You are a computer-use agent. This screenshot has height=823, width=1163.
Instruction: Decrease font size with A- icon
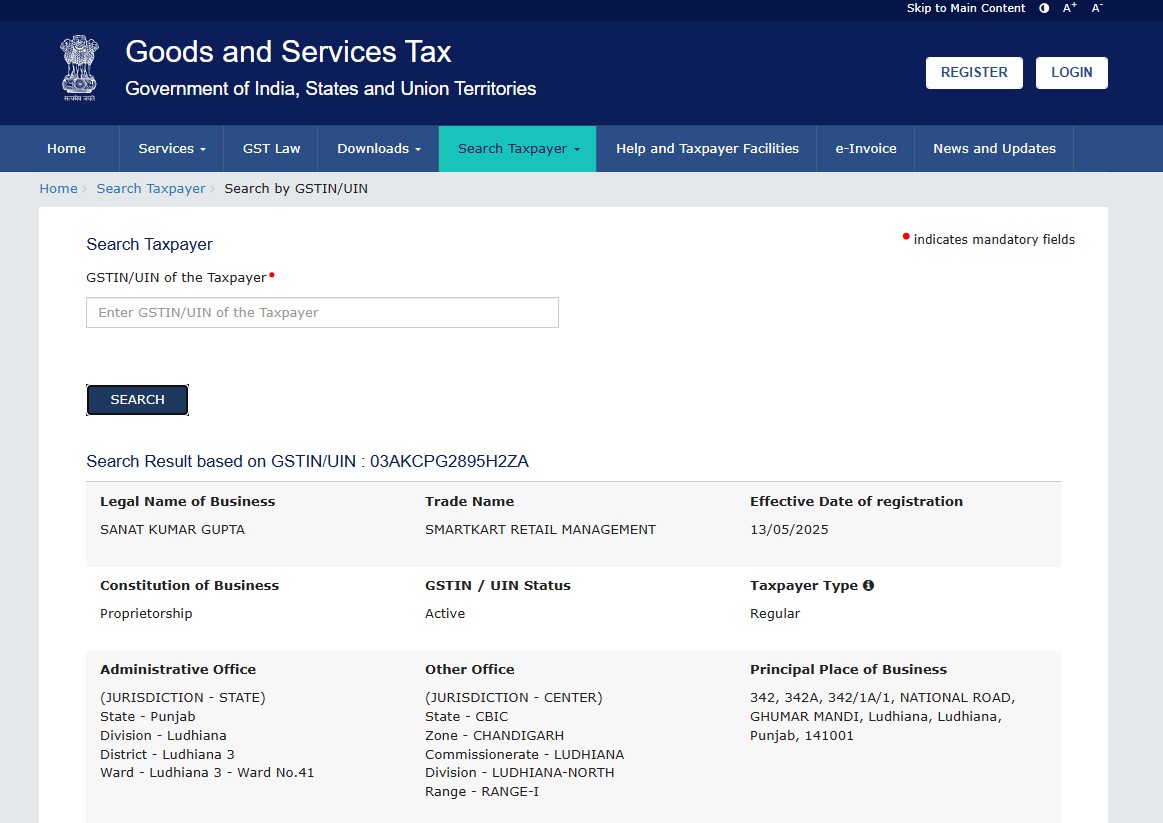tap(1097, 8)
